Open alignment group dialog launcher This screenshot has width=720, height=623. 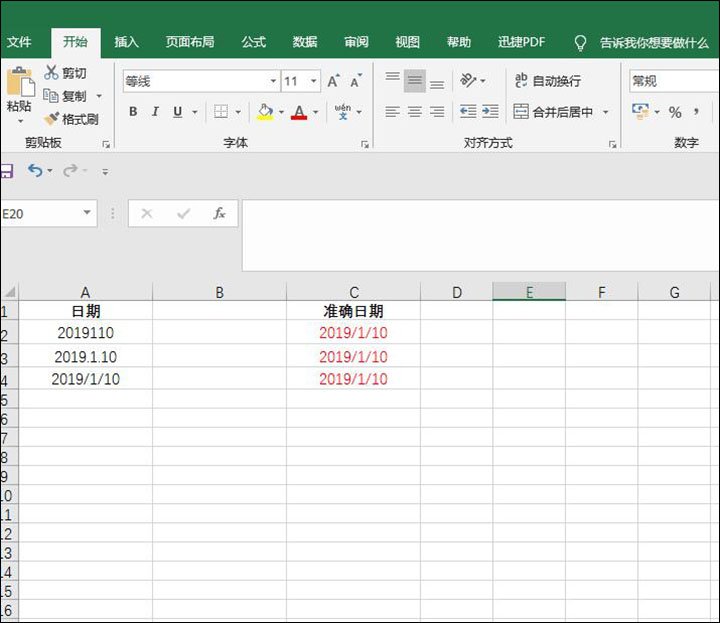click(613, 145)
